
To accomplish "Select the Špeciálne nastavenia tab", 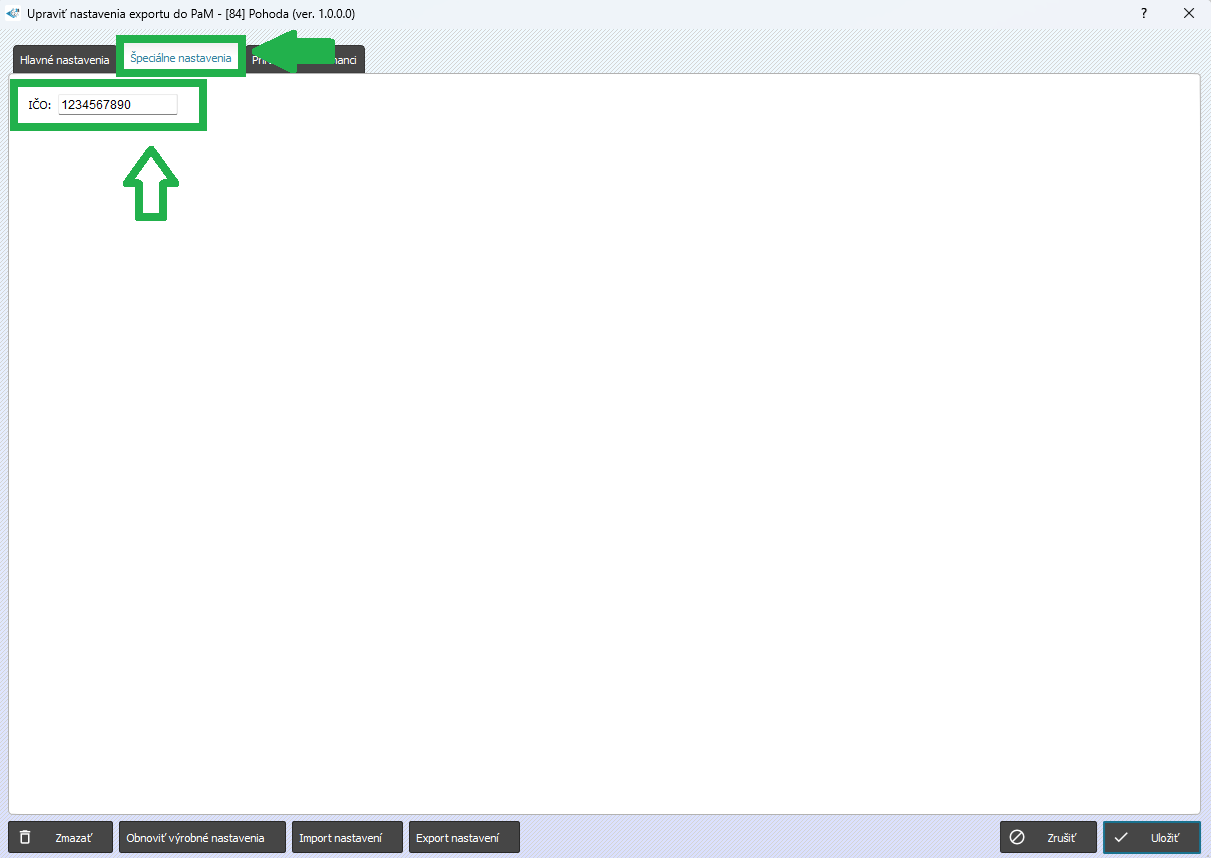I will coord(181,58).
